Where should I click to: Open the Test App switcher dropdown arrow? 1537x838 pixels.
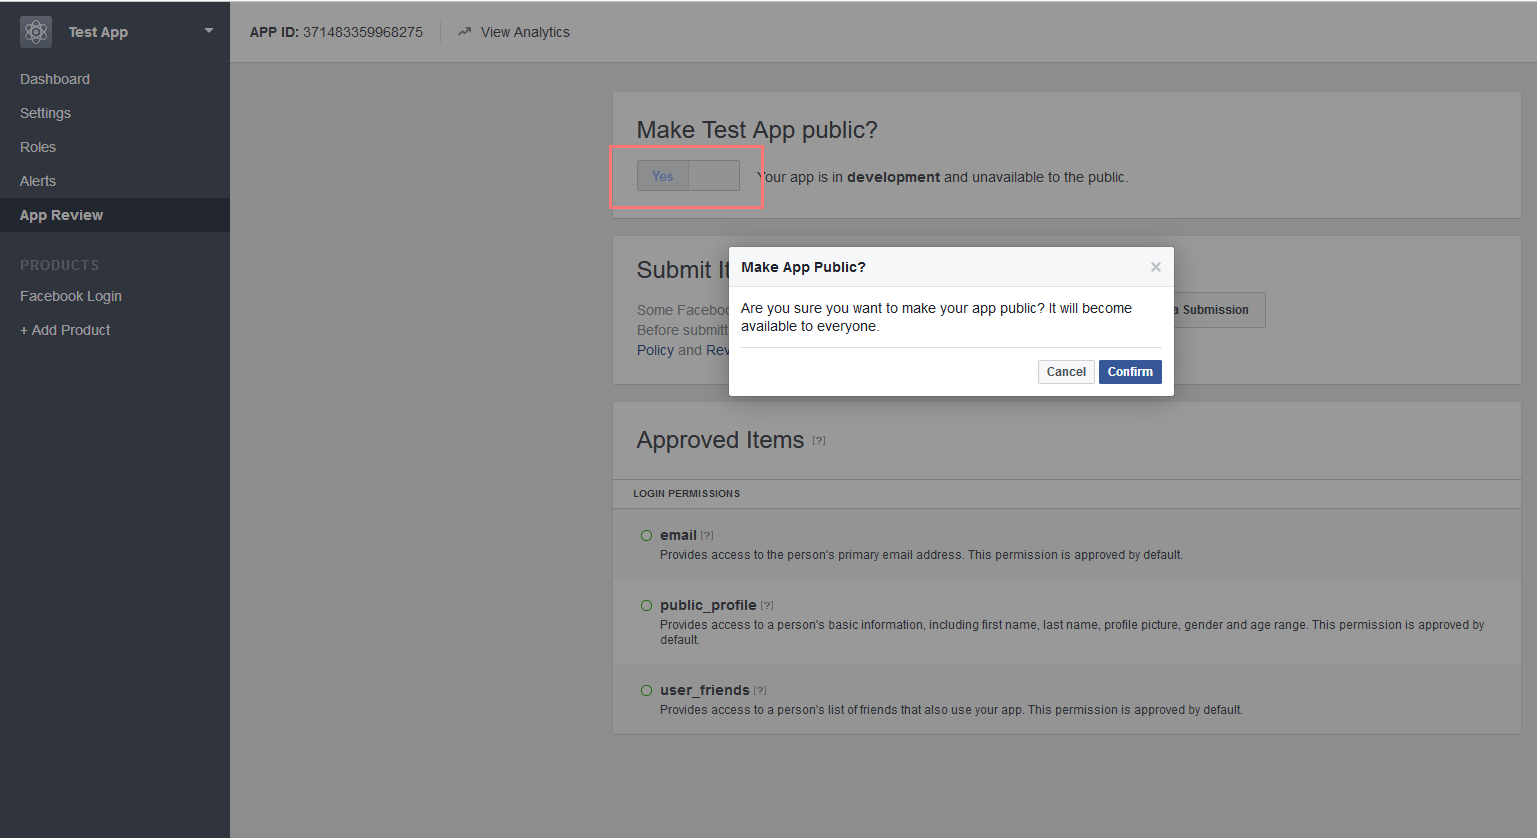click(x=209, y=31)
